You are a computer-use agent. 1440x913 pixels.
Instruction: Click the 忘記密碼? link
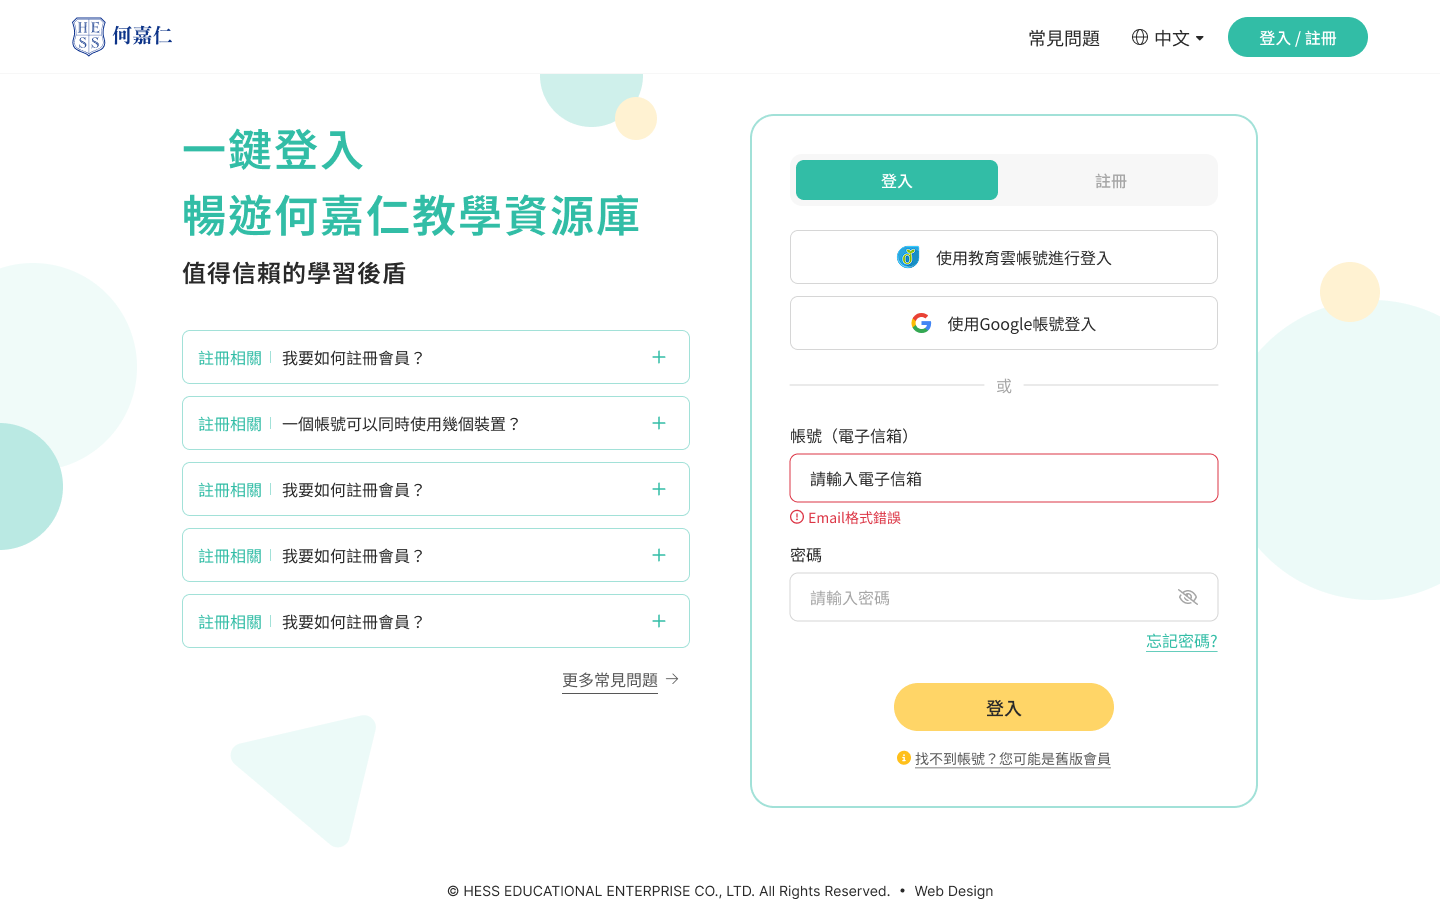[1182, 641]
